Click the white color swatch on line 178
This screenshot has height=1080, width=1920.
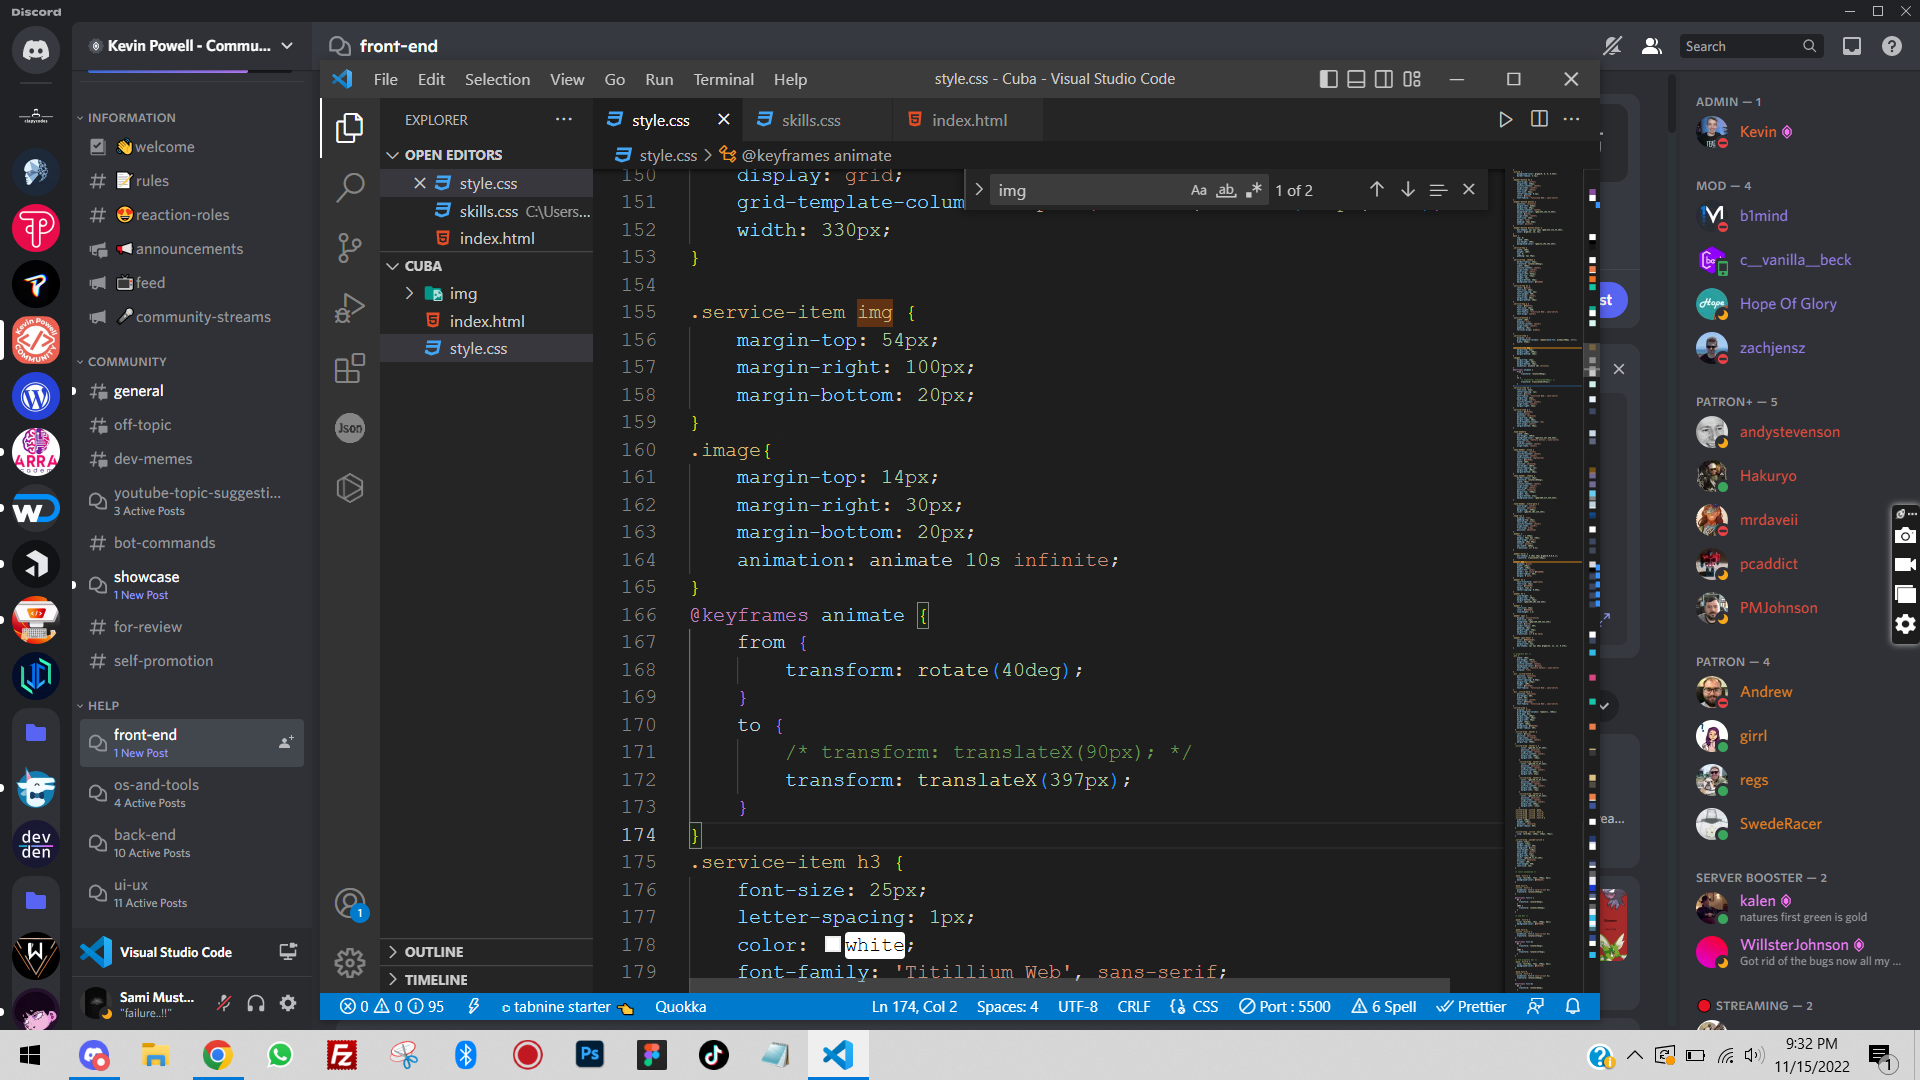tap(832, 944)
